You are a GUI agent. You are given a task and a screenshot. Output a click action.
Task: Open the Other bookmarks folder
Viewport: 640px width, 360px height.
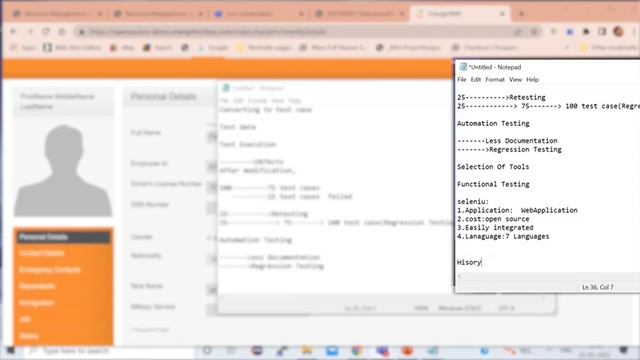609,48
